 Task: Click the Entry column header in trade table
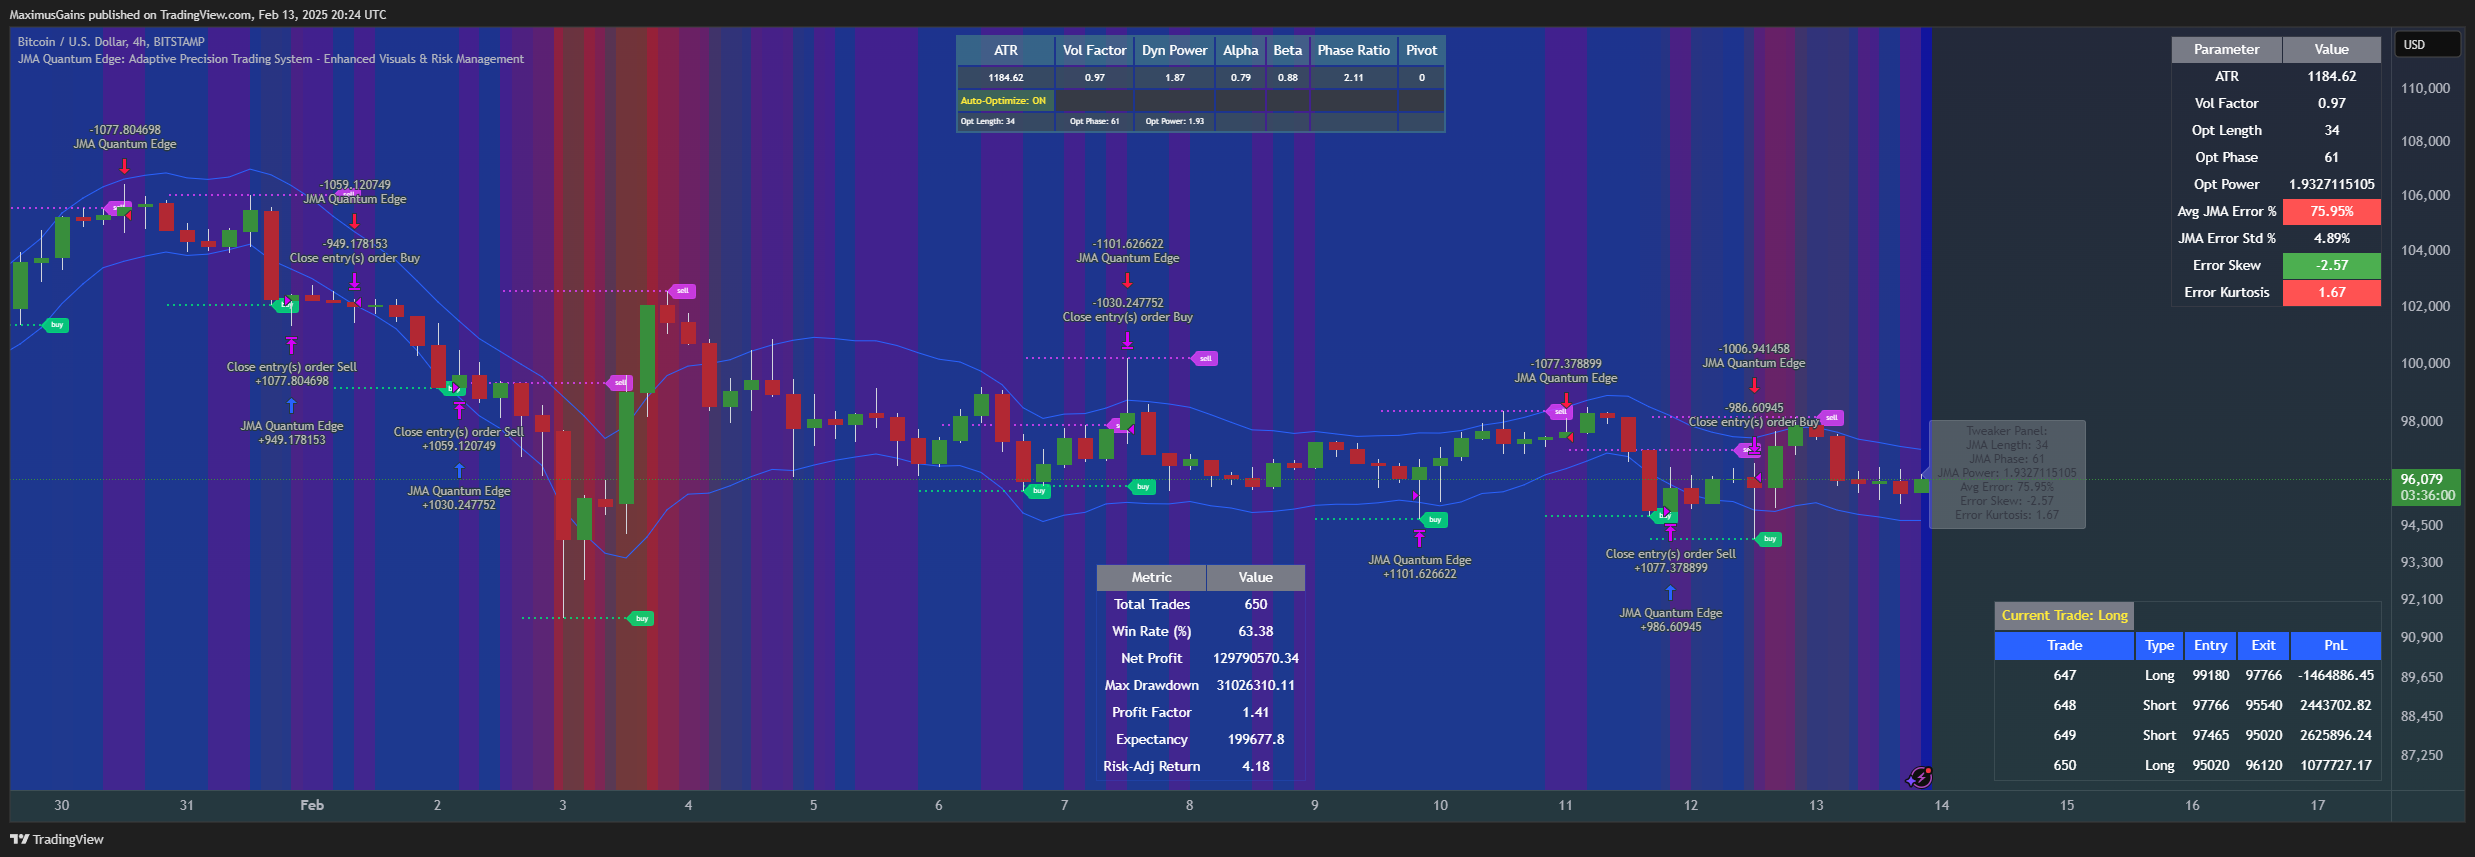(2210, 645)
